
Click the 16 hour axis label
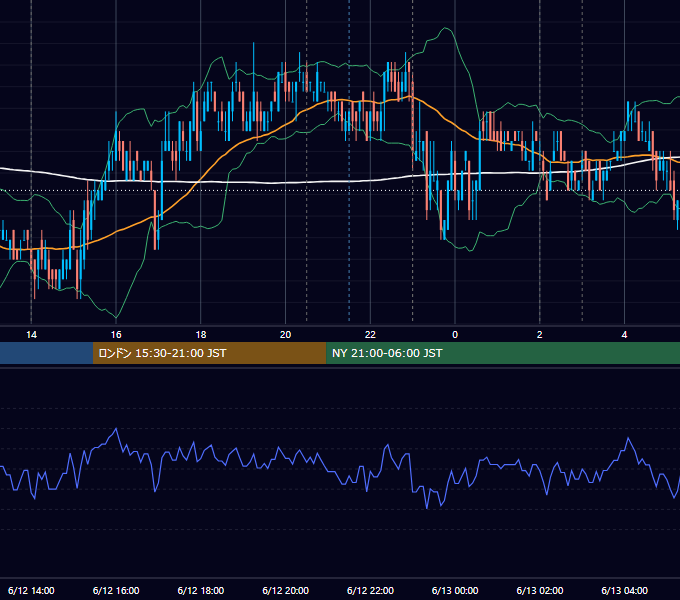(x=116, y=335)
